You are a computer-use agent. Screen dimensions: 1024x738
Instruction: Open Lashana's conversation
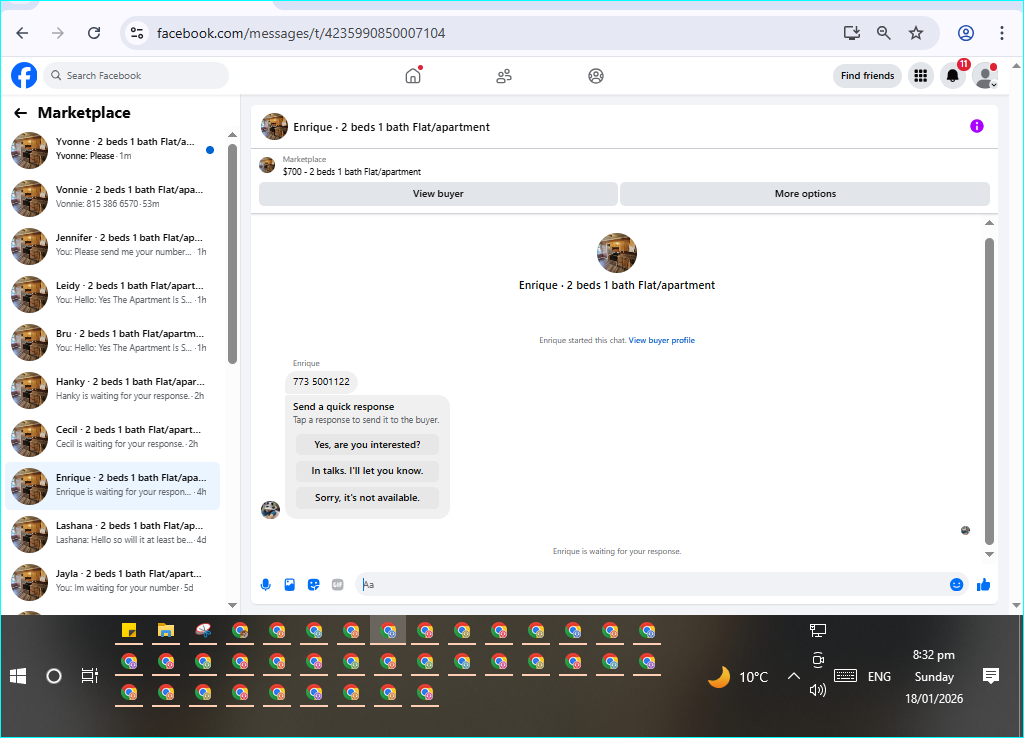click(112, 534)
